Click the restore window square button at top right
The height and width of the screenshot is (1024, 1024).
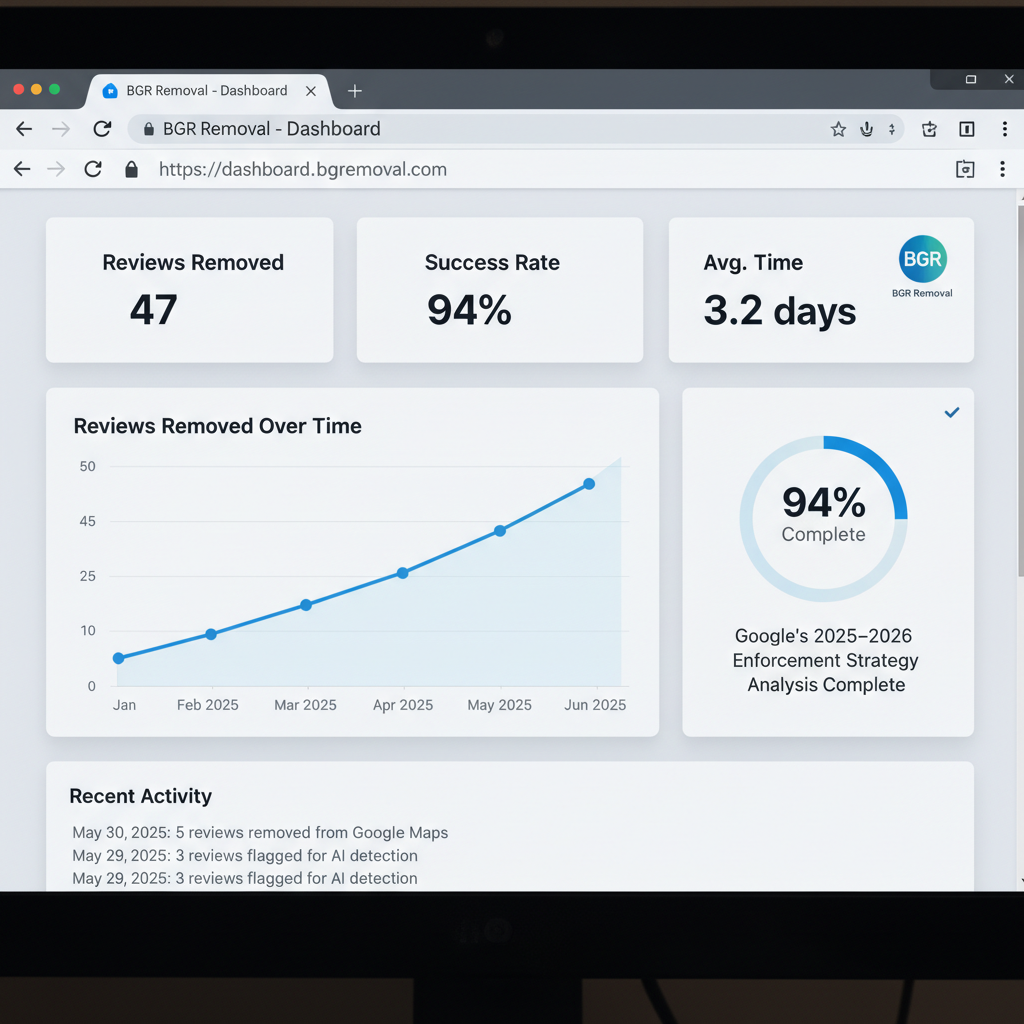(x=971, y=80)
